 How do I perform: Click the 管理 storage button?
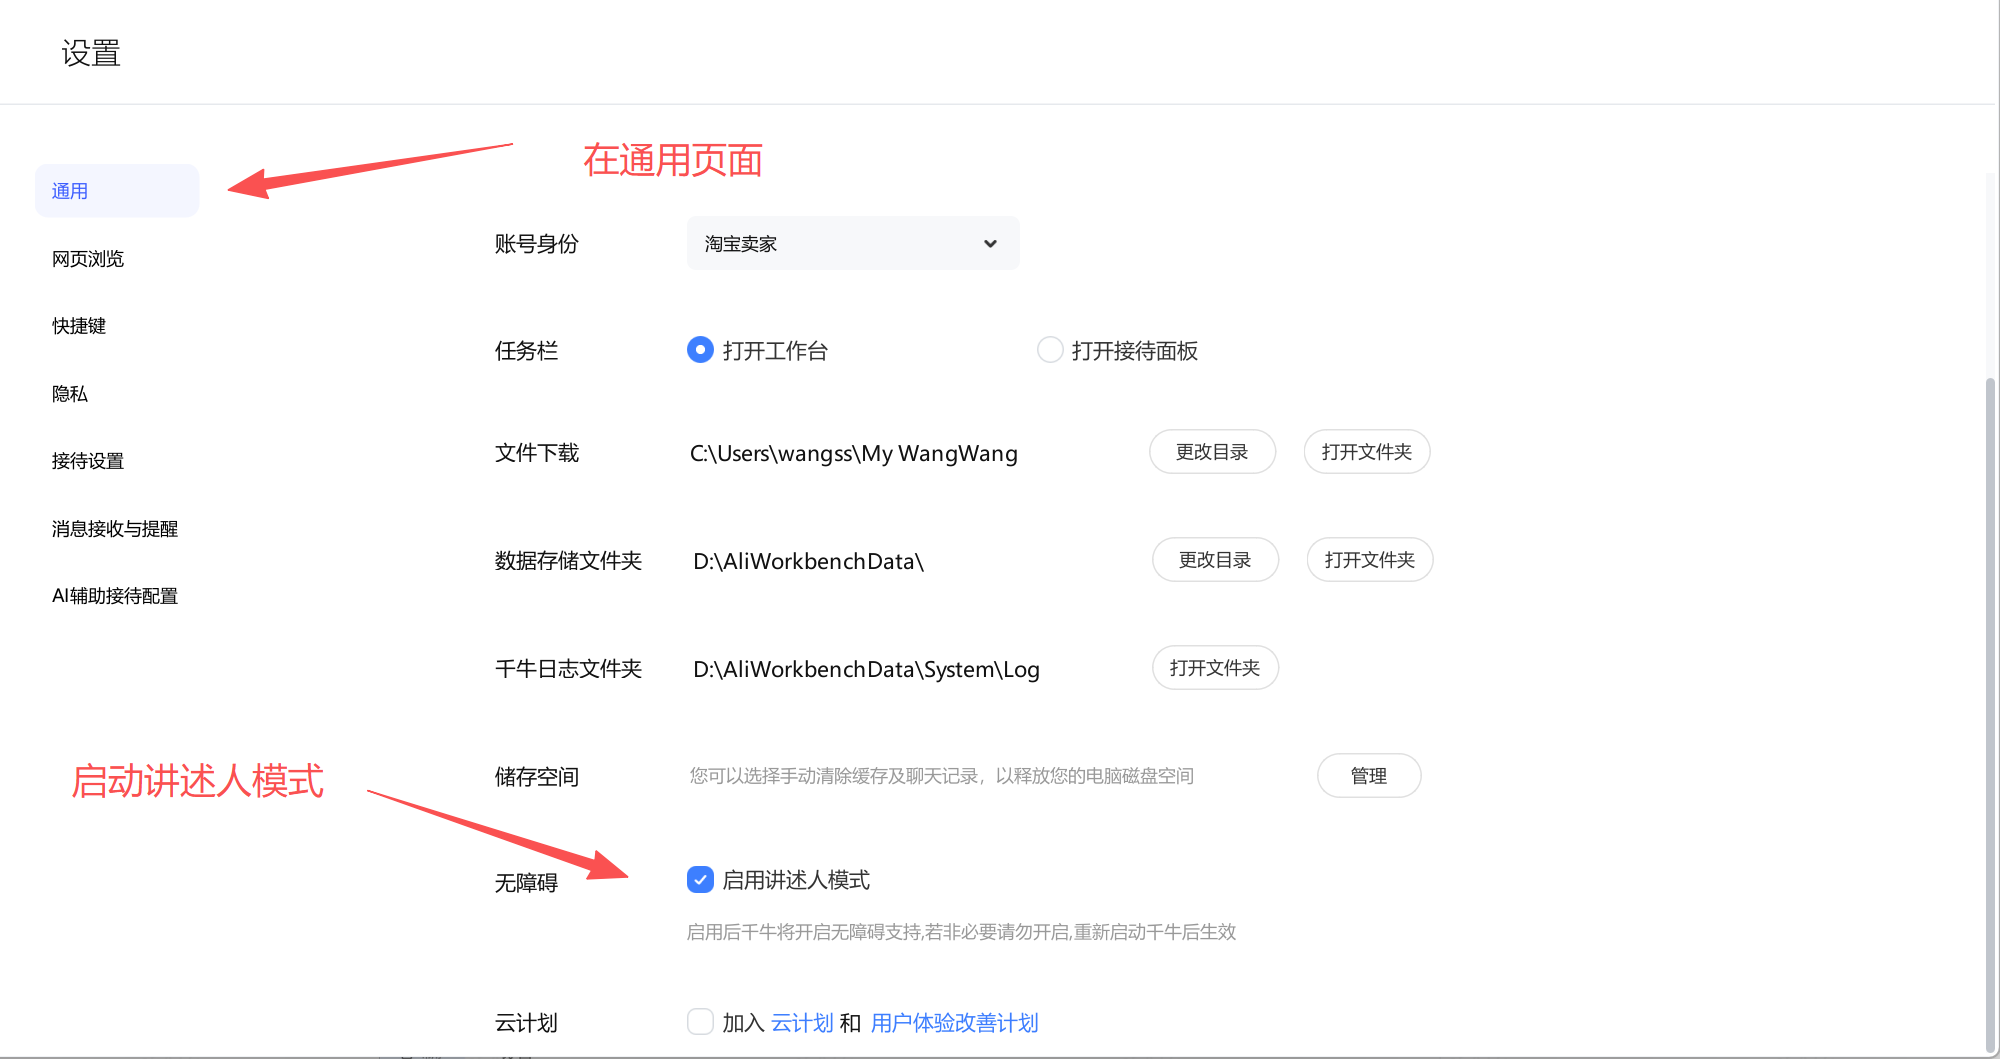tap(1369, 776)
